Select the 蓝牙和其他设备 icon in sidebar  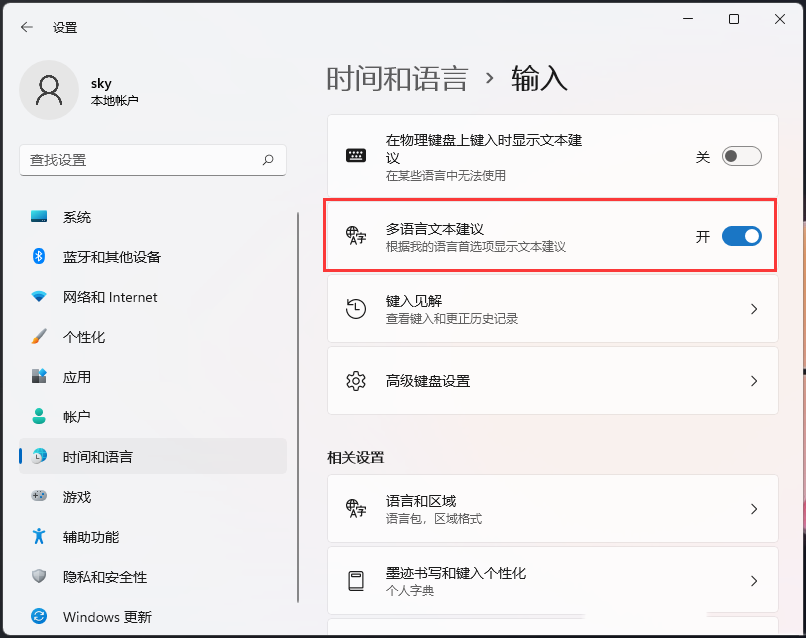(x=39, y=256)
